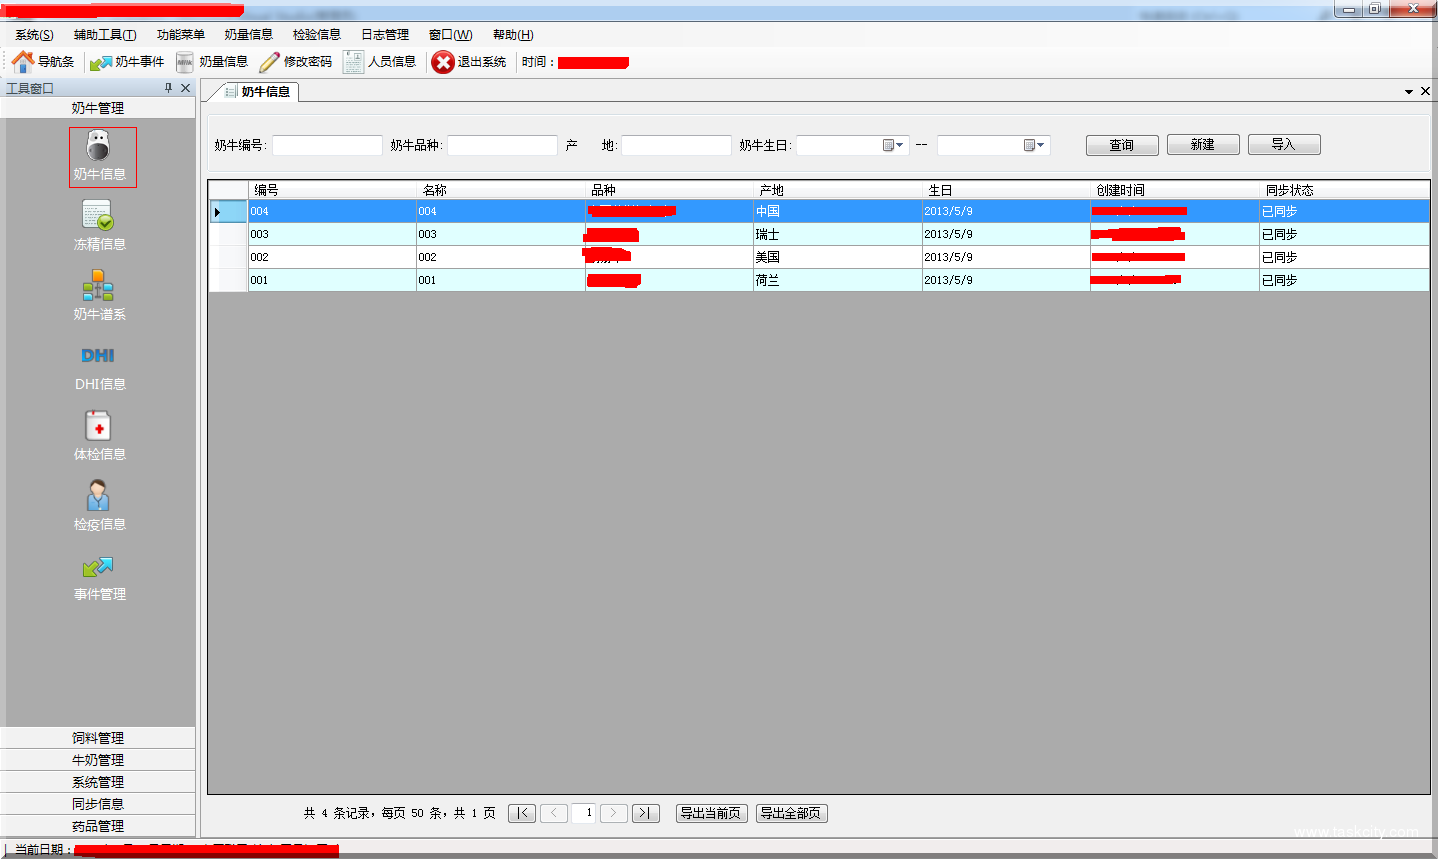Focus the 奶牛品种 input field
Viewport: 1438px width, 859px height.
pos(502,145)
